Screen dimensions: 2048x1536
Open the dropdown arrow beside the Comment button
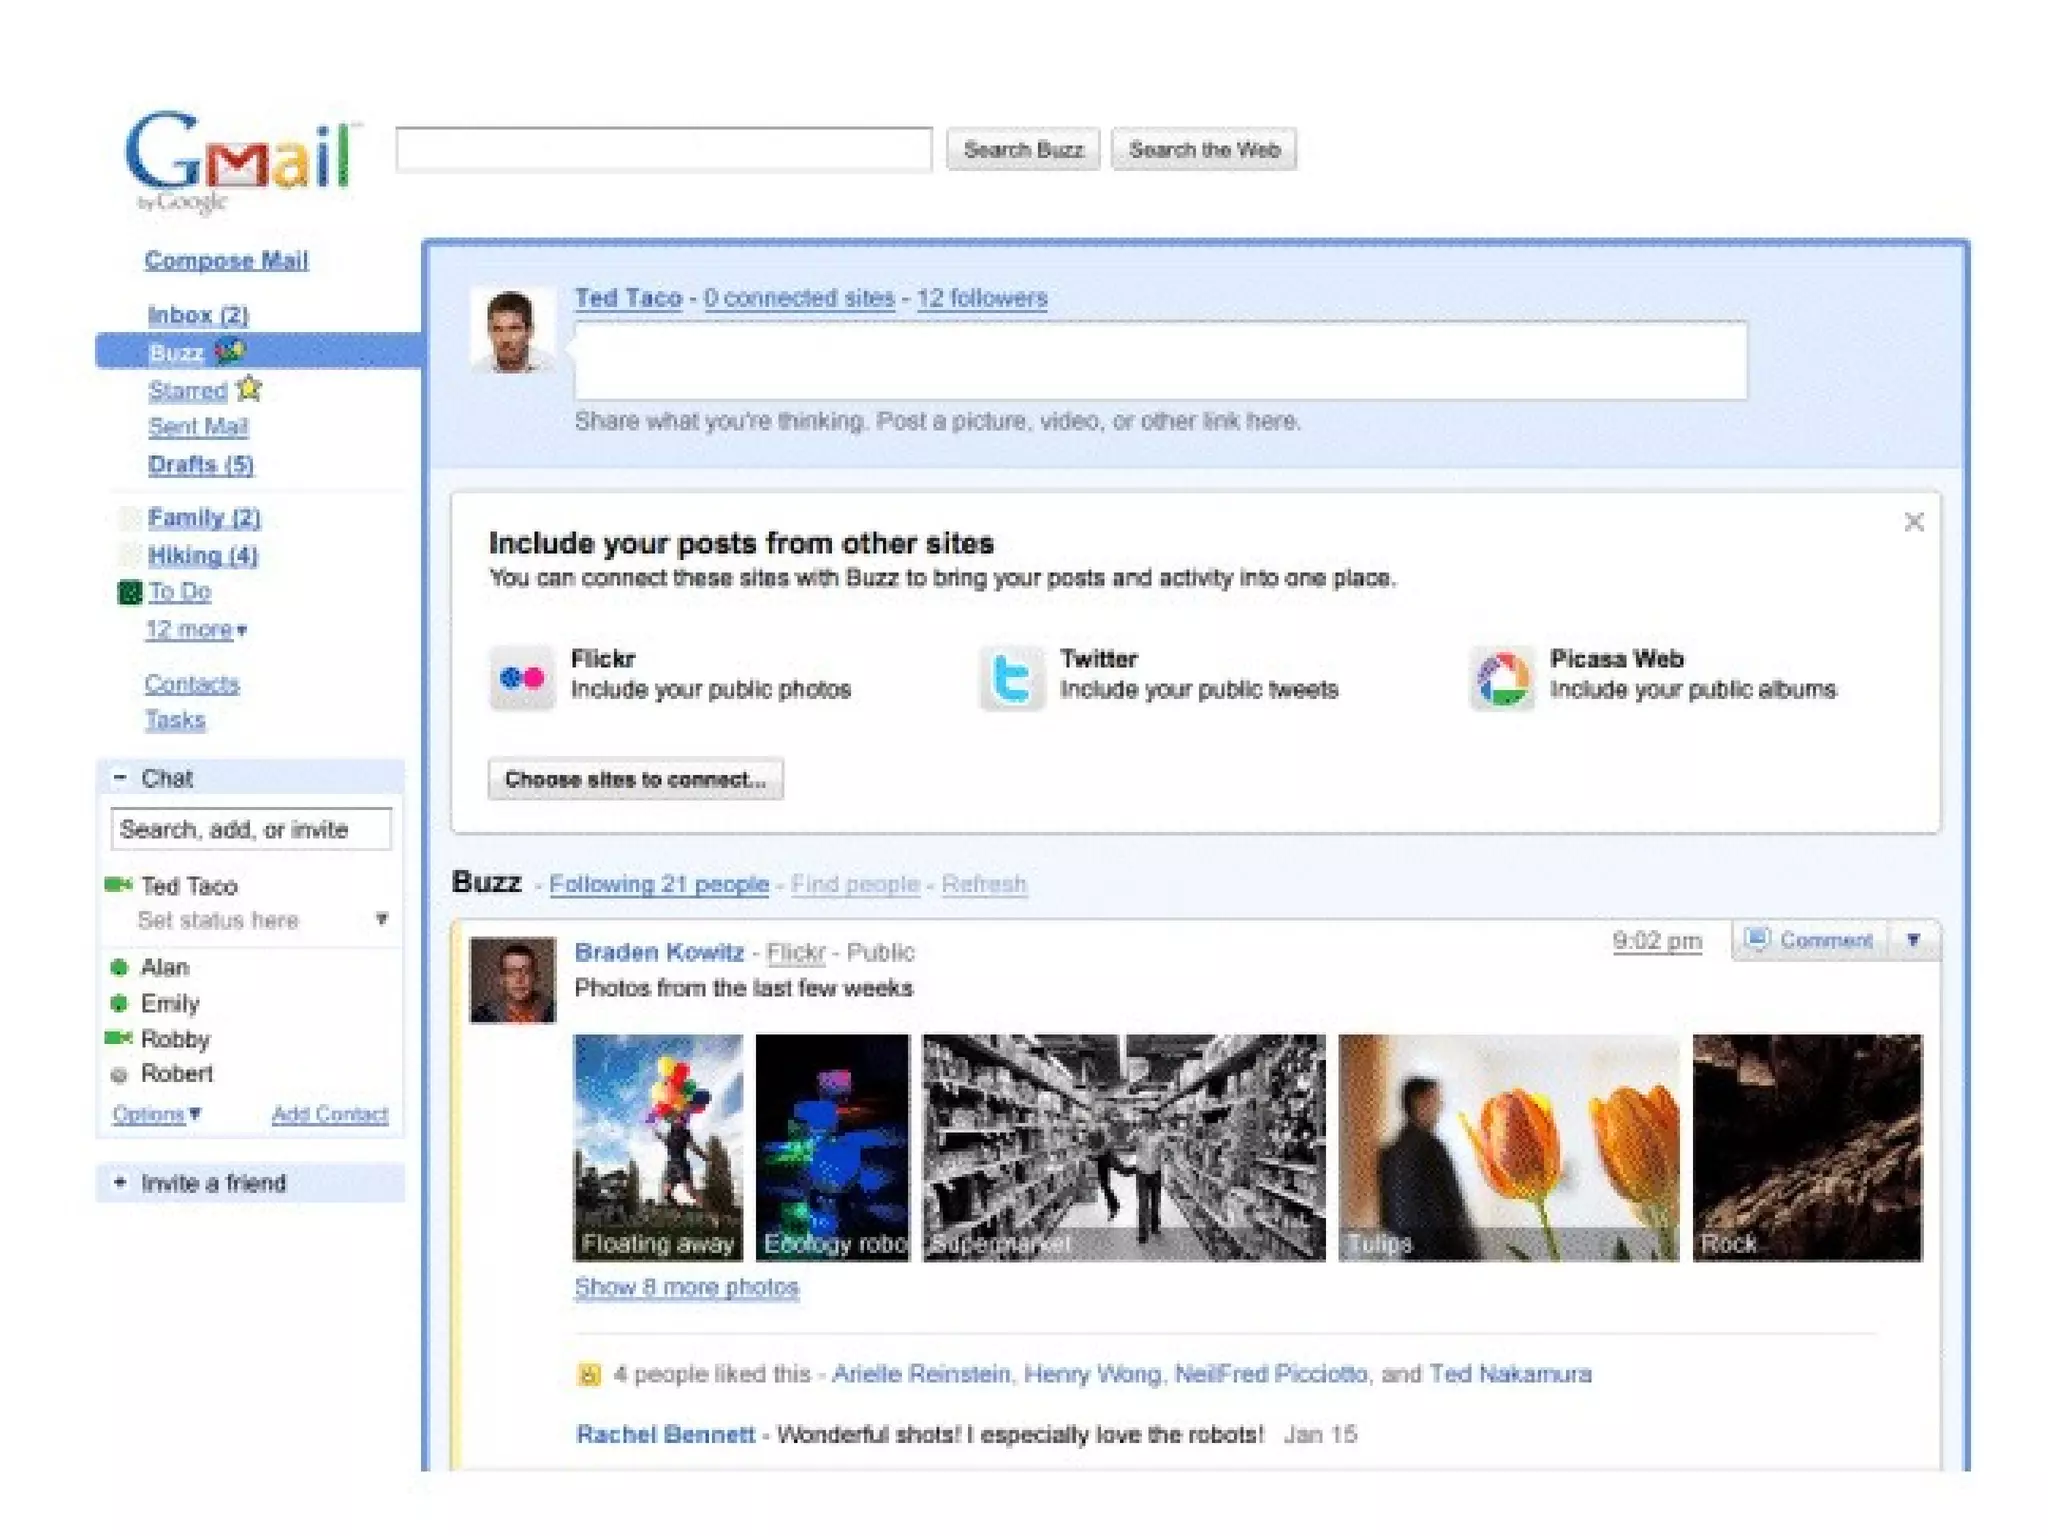[x=1913, y=940]
